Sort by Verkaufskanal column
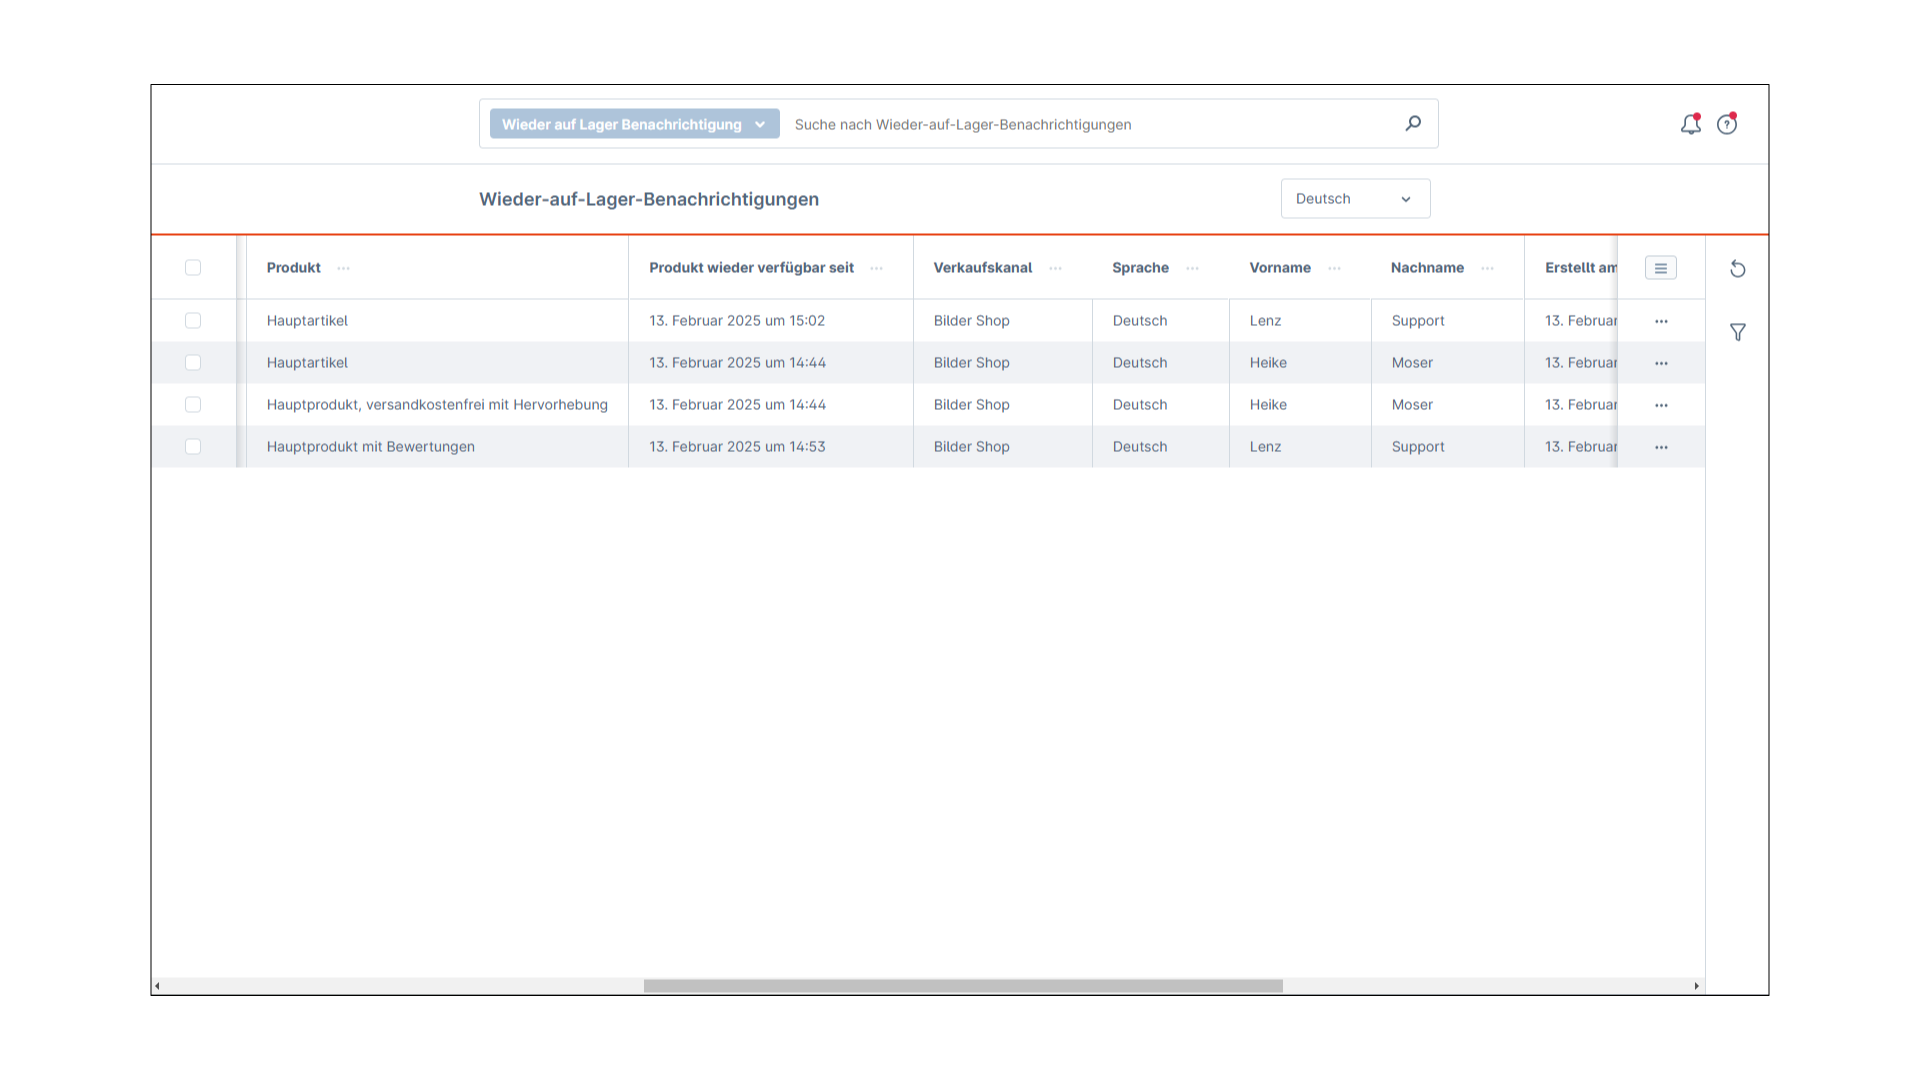The image size is (1920, 1080). pyautogui.click(x=982, y=267)
